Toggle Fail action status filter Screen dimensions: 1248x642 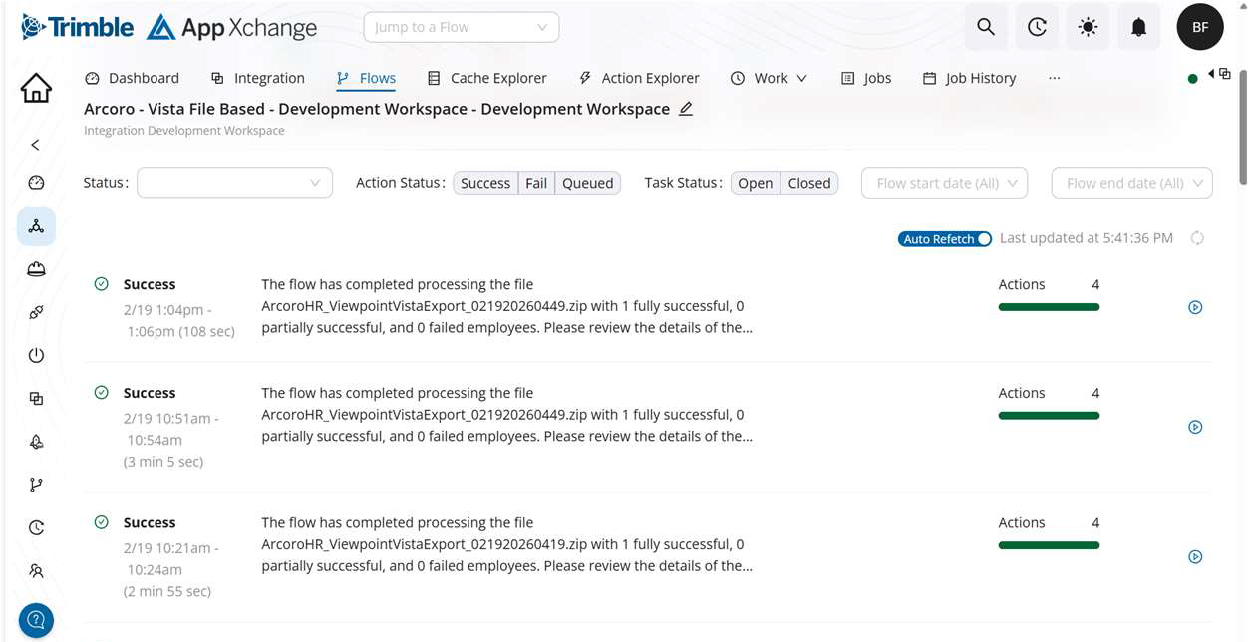pos(536,183)
